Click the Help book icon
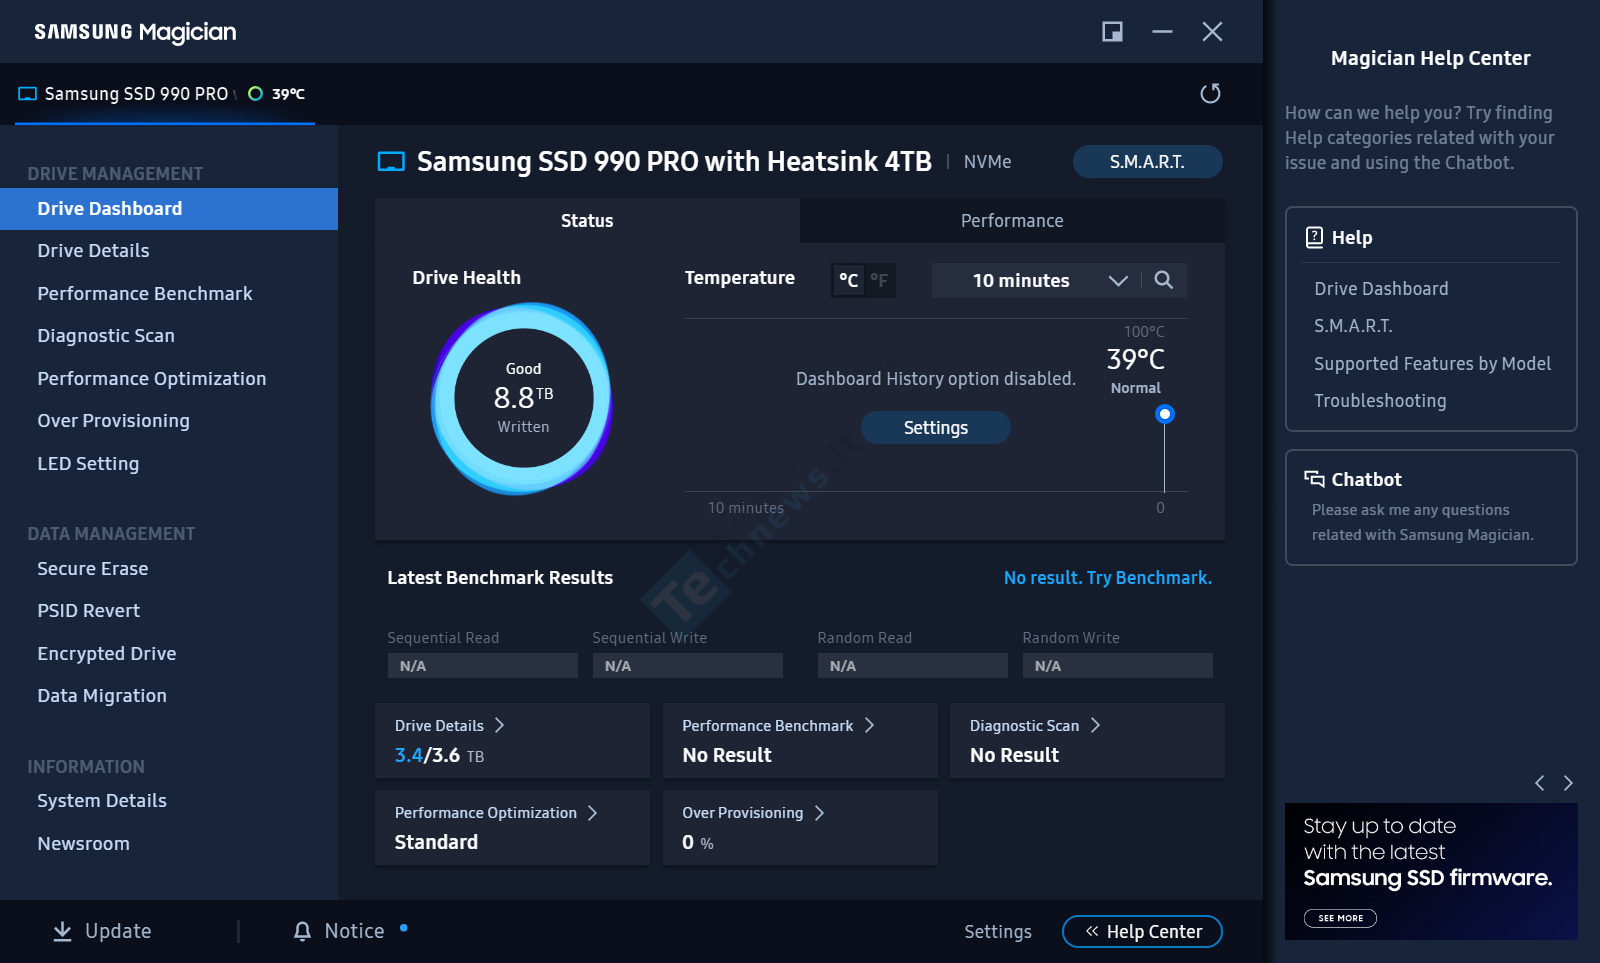This screenshot has height=963, width=1600. [x=1314, y=237]
